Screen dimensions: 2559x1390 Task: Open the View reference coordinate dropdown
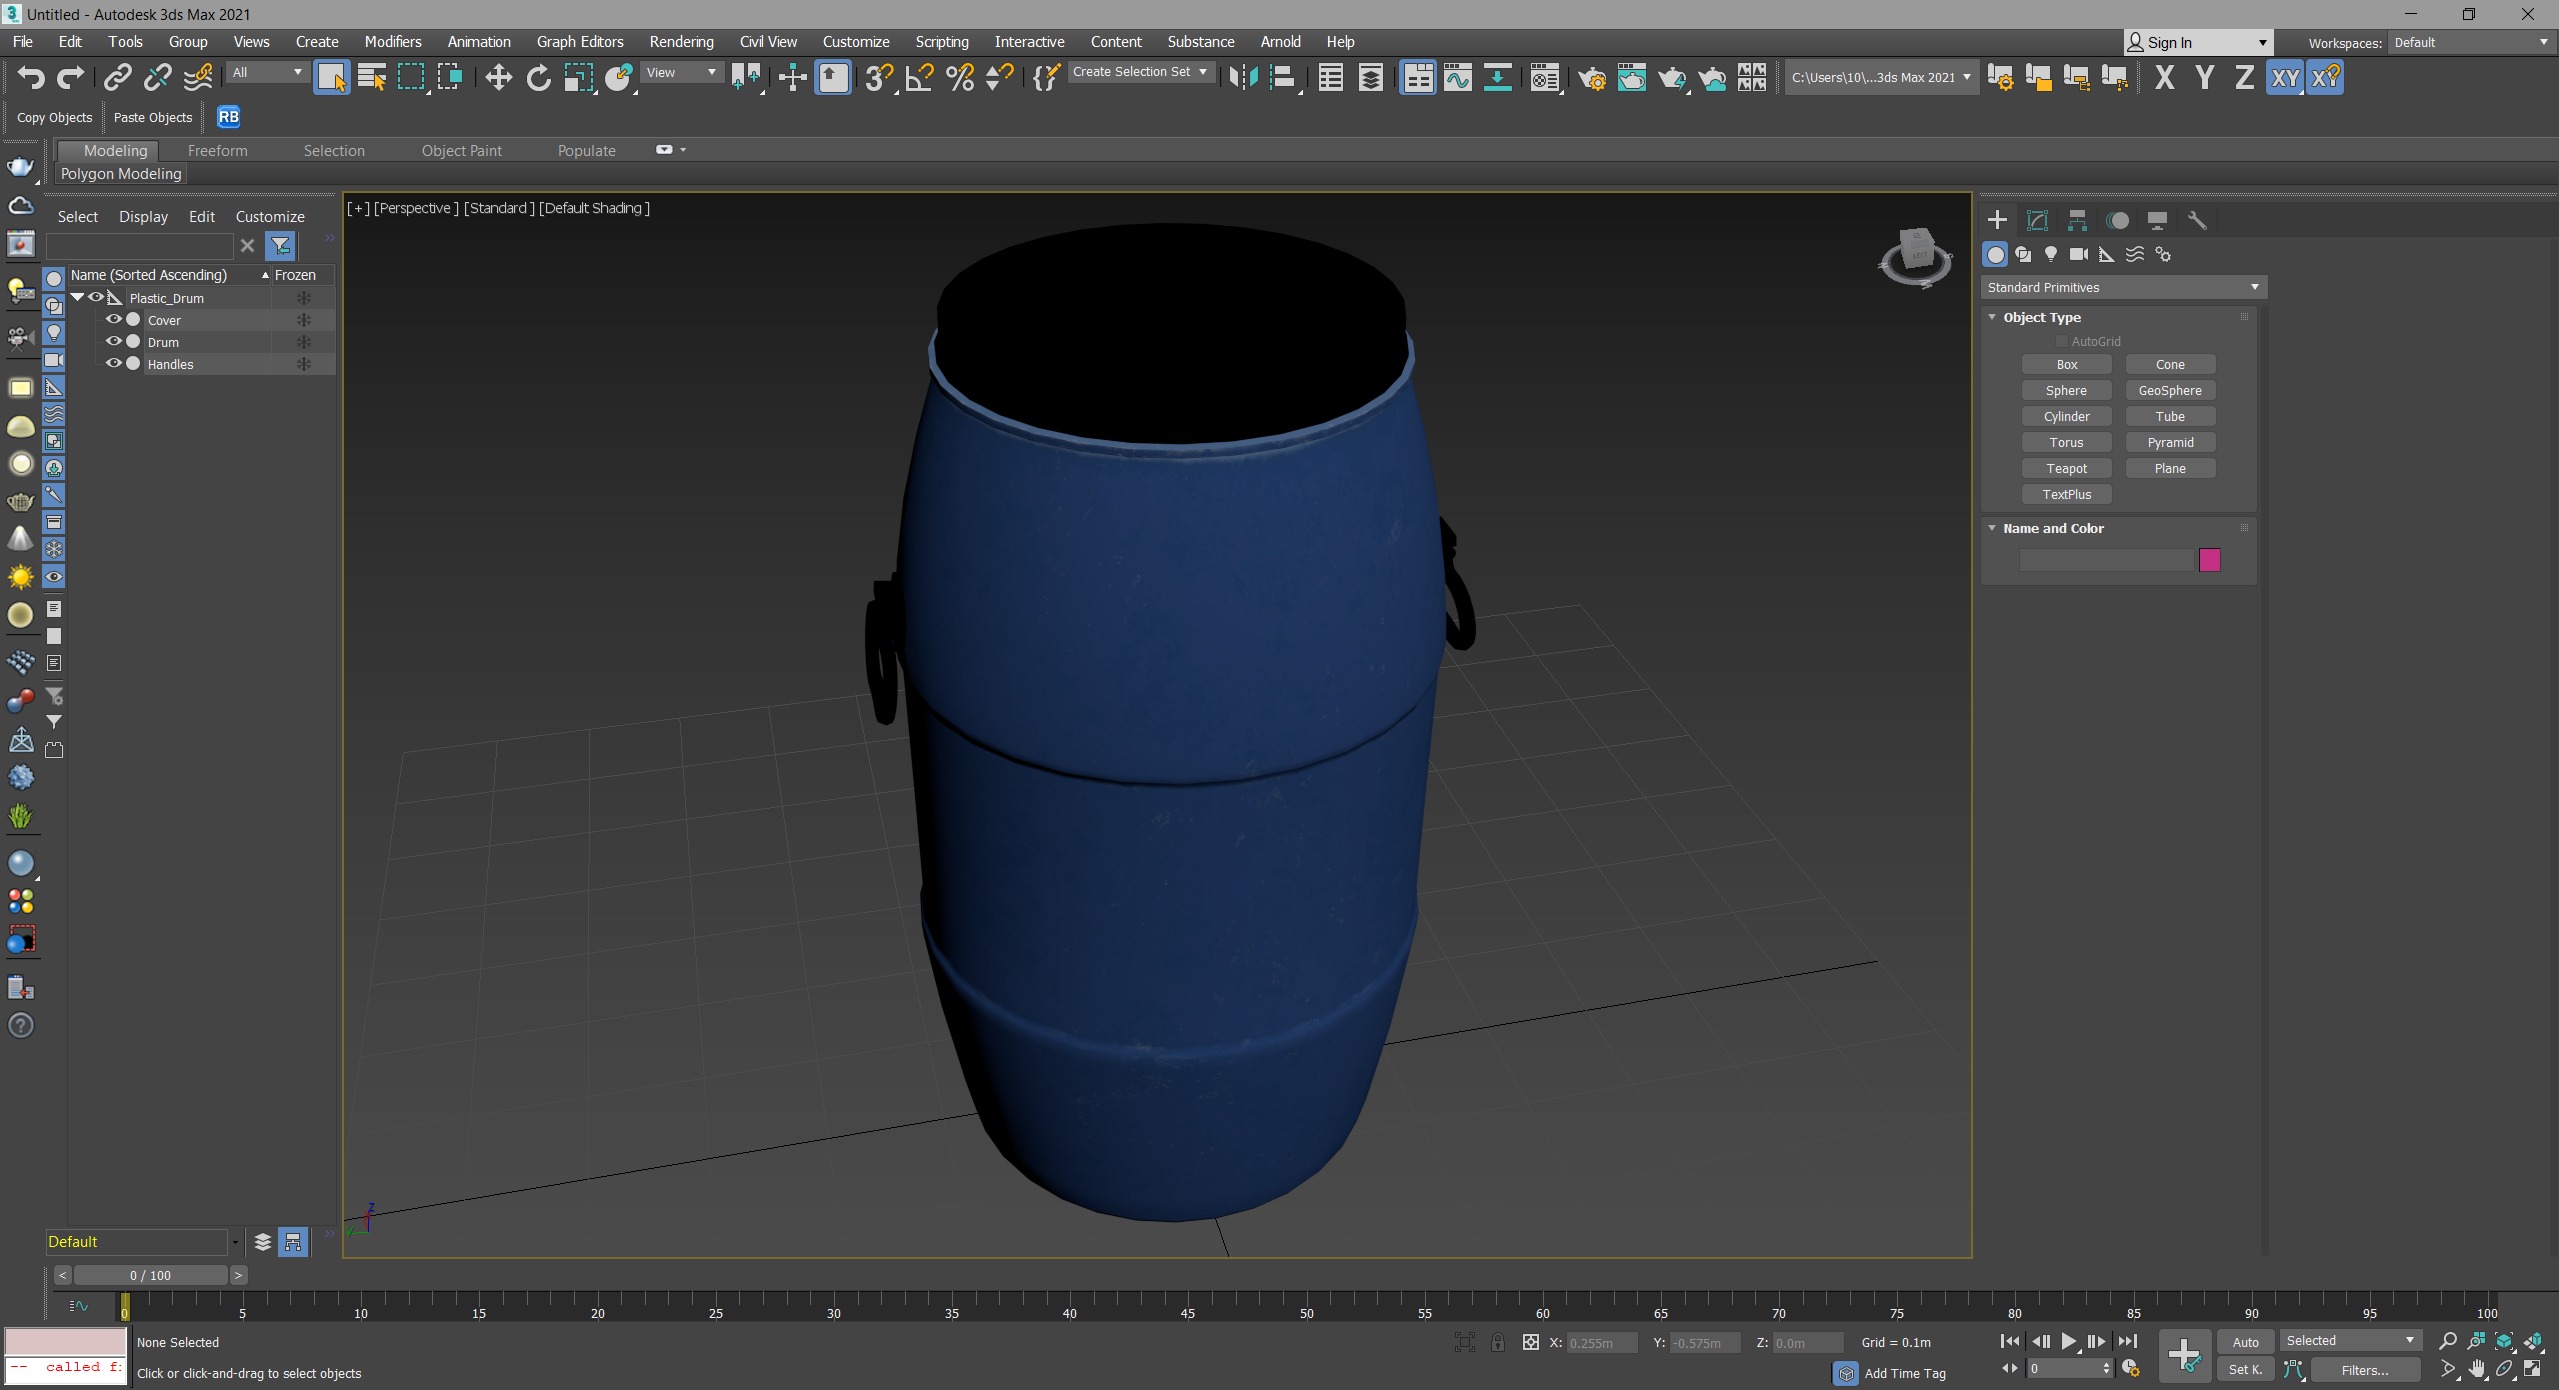click(682, 73)
